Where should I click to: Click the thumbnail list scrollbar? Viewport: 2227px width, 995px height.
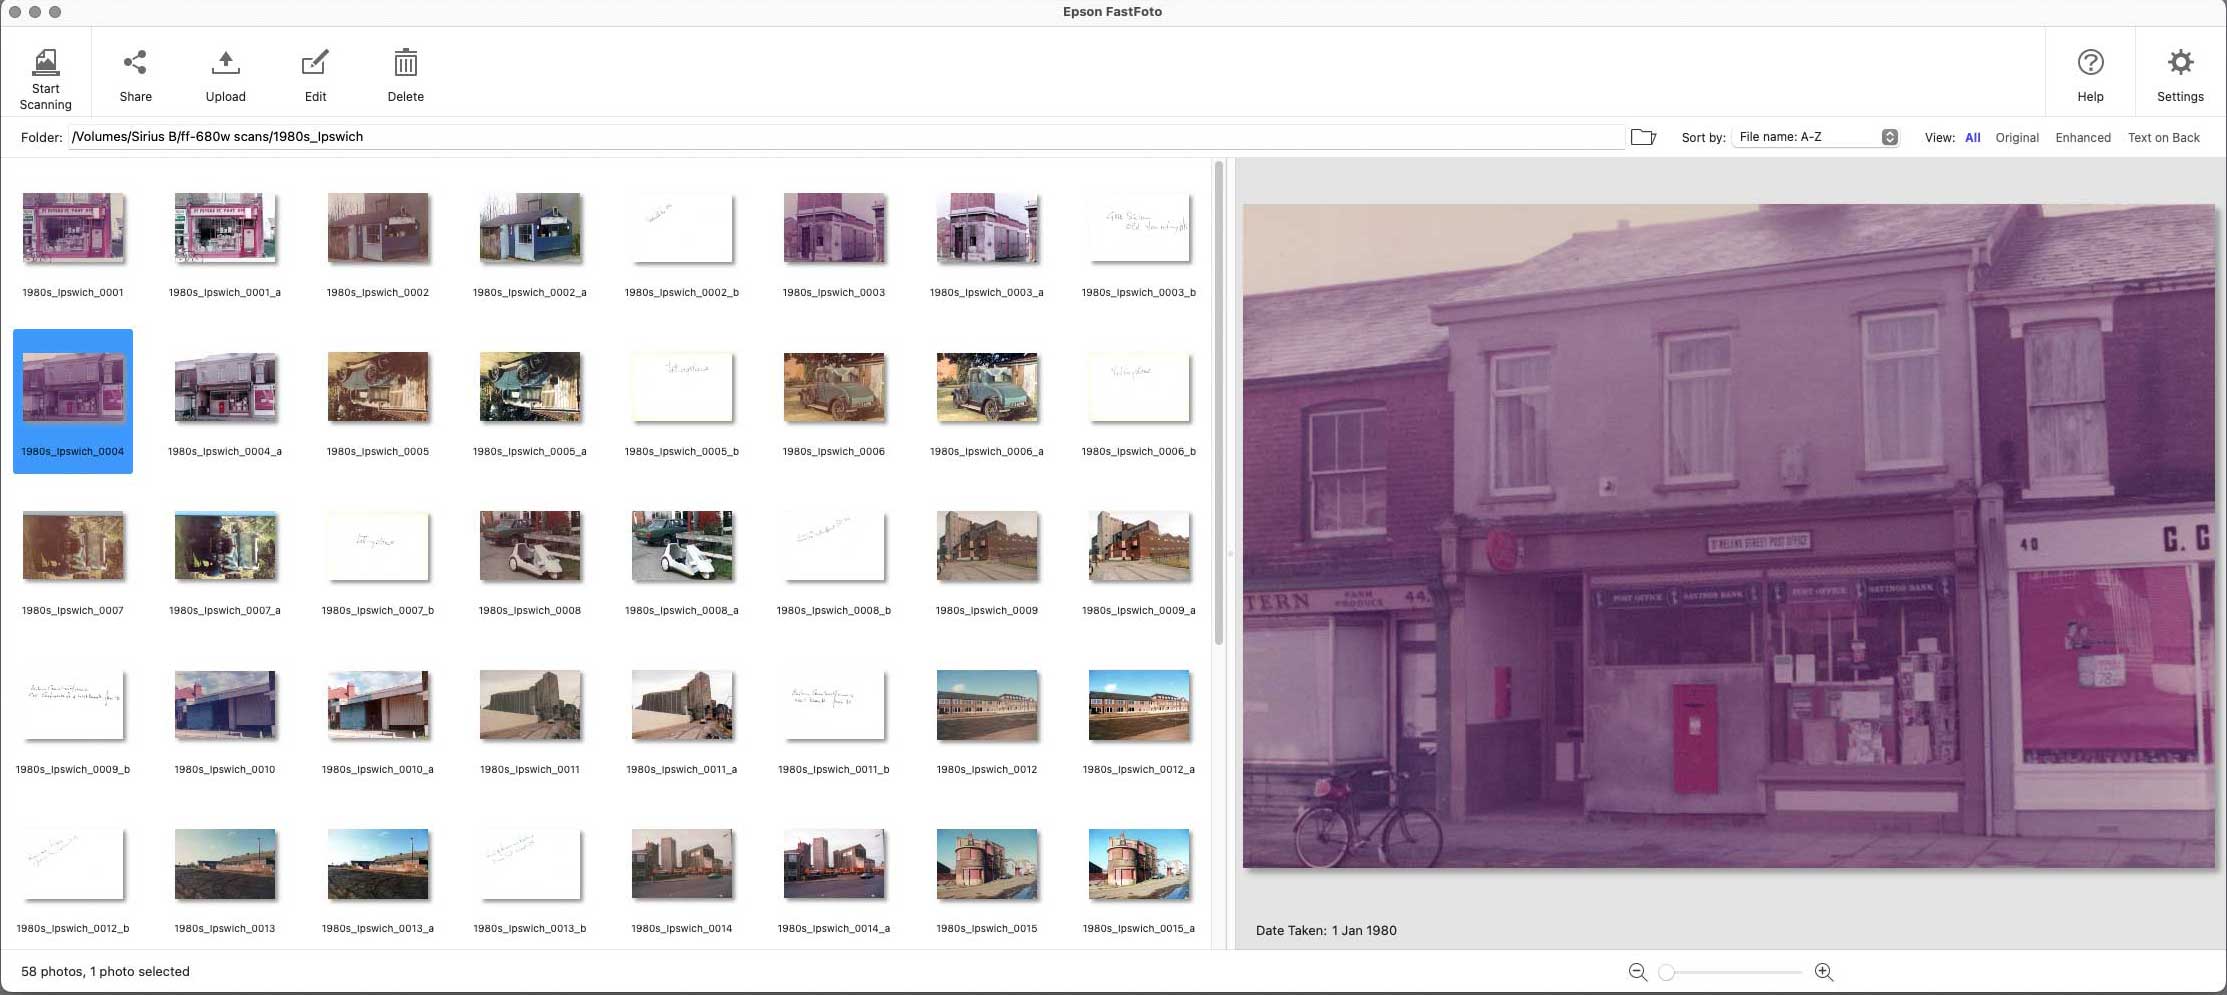click(1218, 403)
